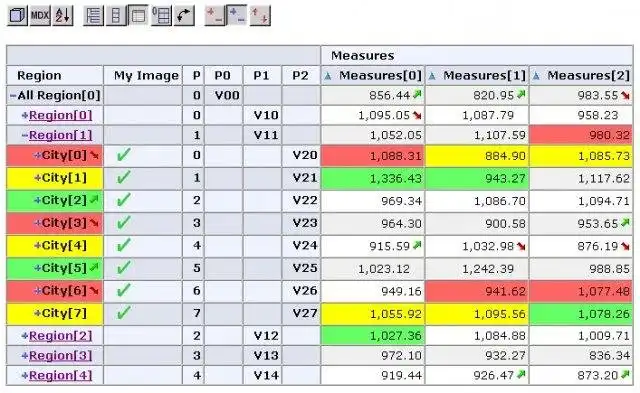Click the green trend arrow next to 856.44

417,95
